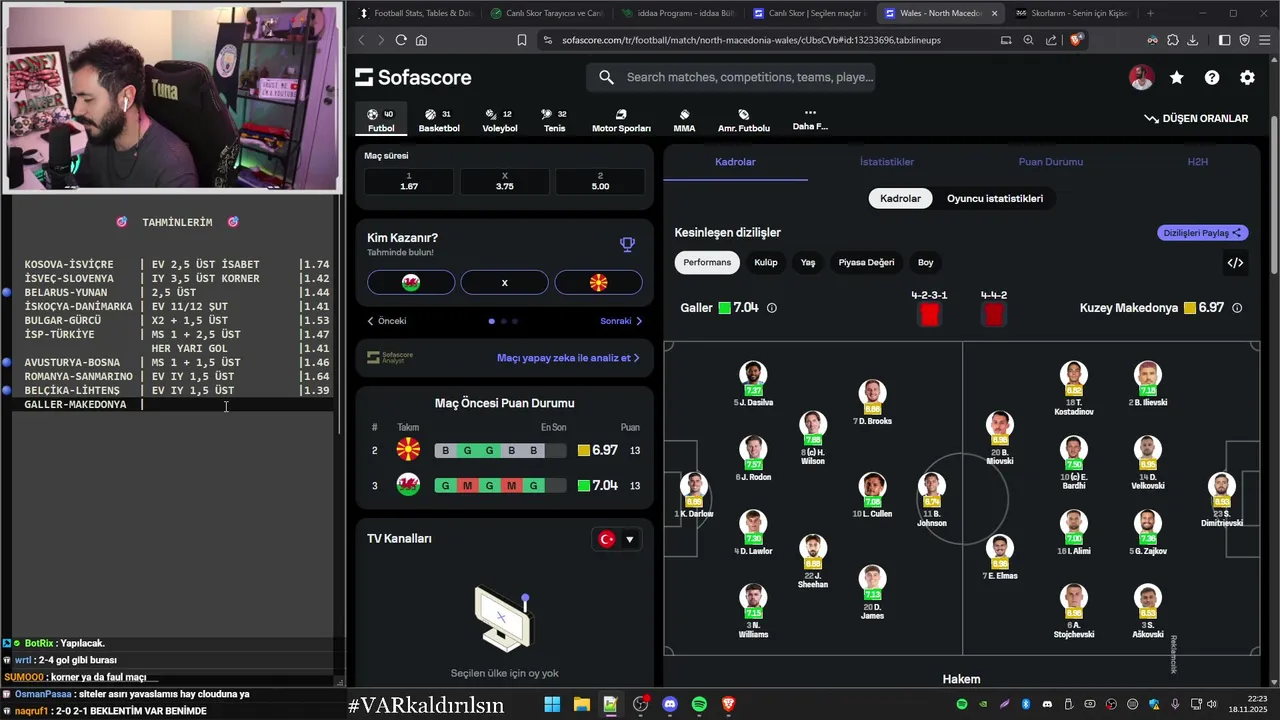Image resolution: width=1280 pixels, height=720 pixels.
Task: Open Daha Fazla more sports menu
Action: point(810,120)
